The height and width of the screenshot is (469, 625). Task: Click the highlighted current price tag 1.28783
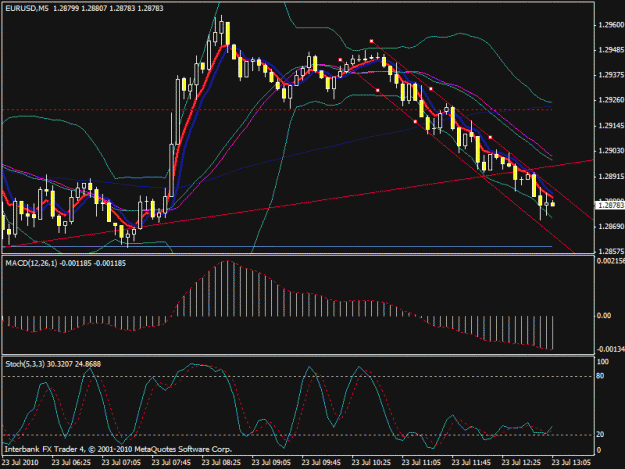pyautogui.click(x=610, y=205)
